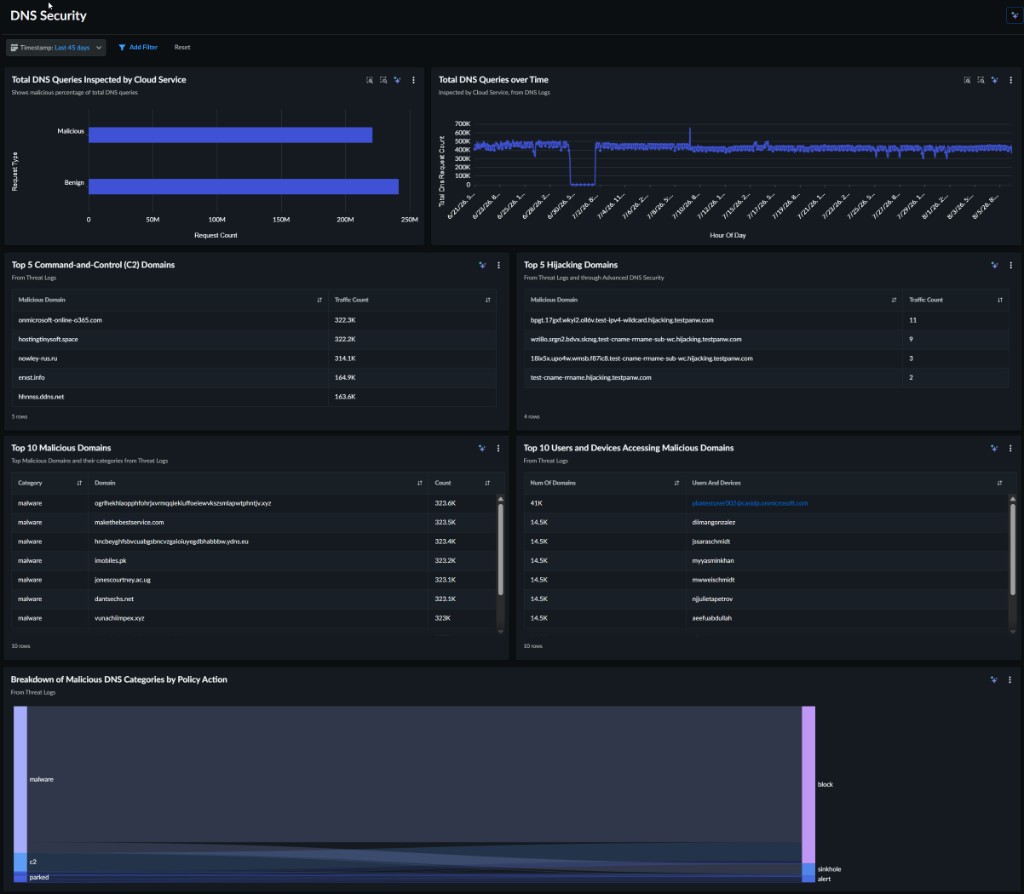Screen dimensions: 1024x894
Task: Click AI sparkle icon on Top 10 Malicious Domains
Action: tap(482, 448)
